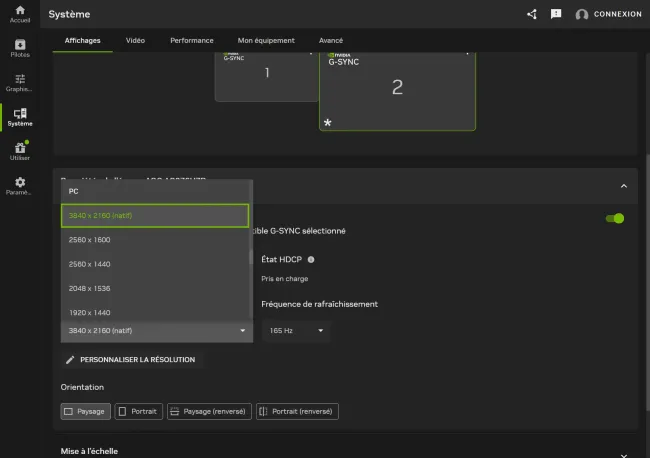
Task: Click the resolution list scrollbar
Action: (251, 257)
